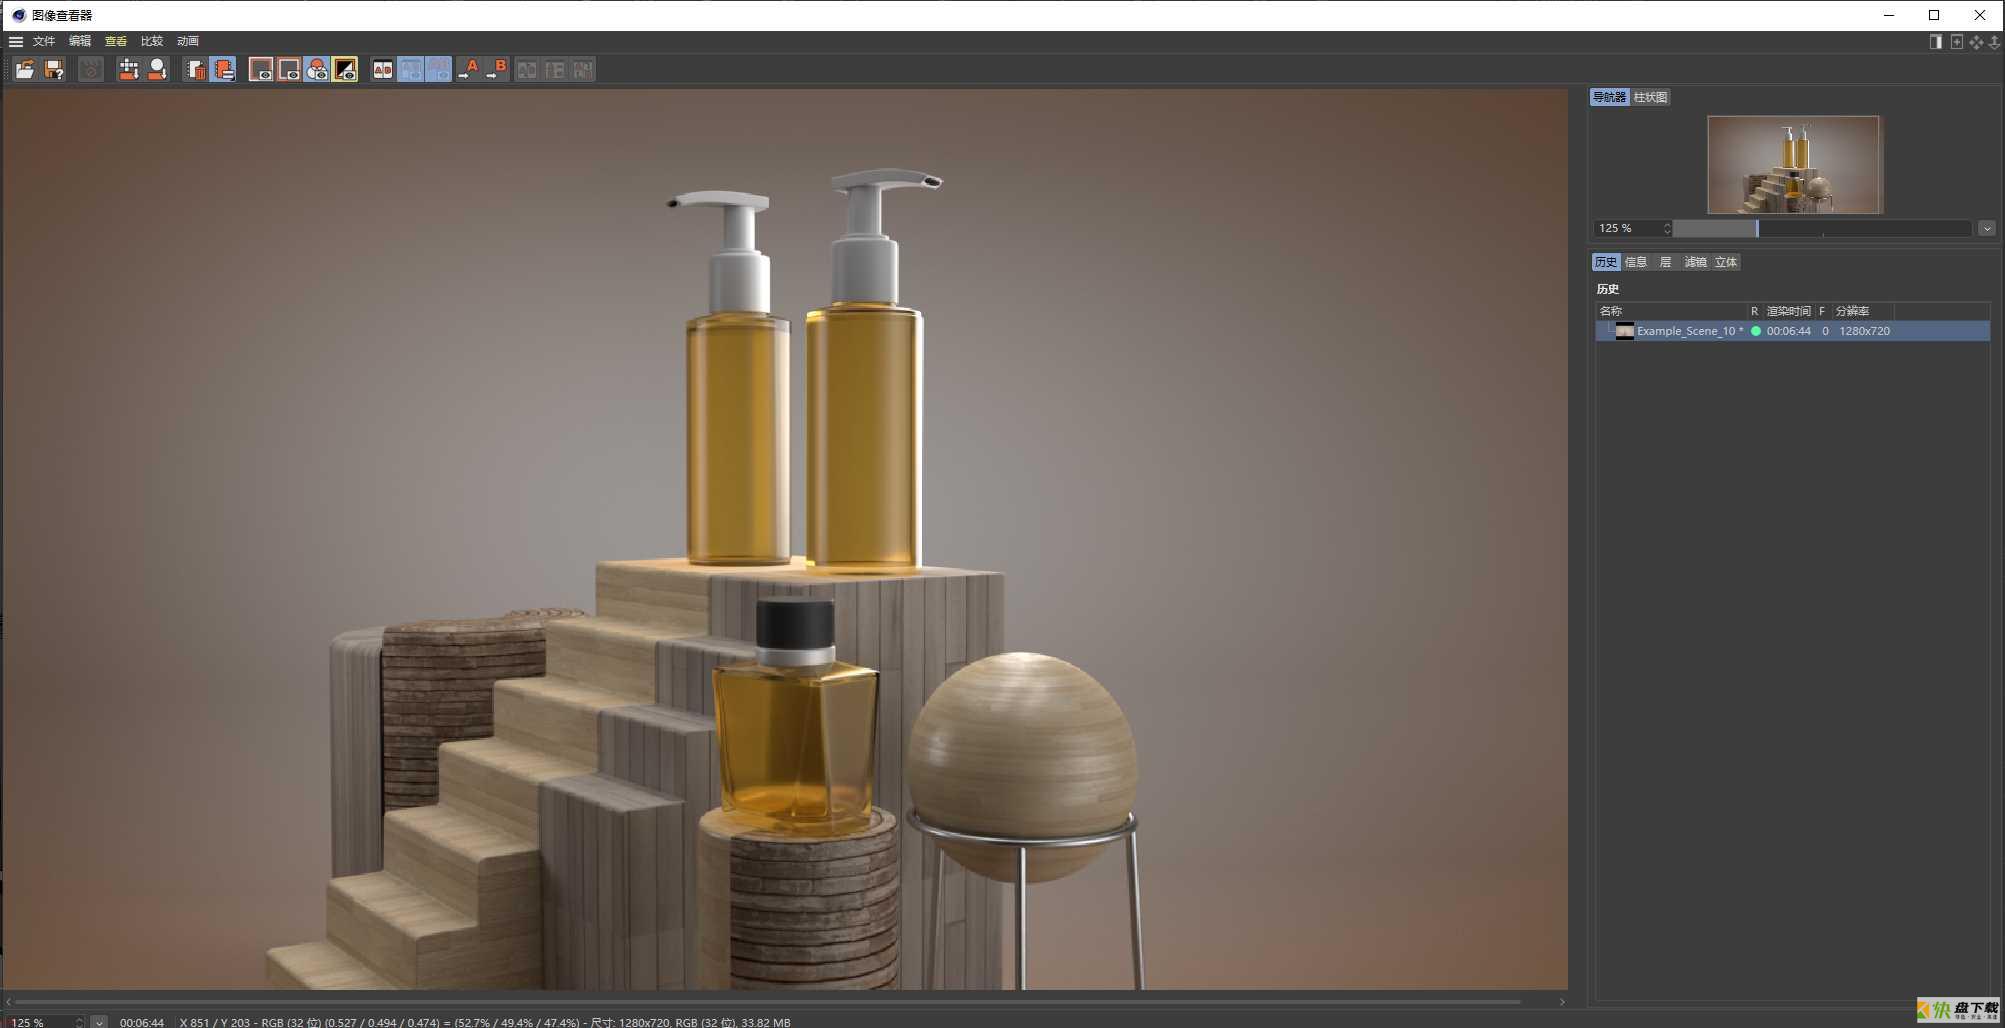Open the 比较 menu
Image resolution: width=2005 pixels, height=1028 pixels.
(152, 41)
